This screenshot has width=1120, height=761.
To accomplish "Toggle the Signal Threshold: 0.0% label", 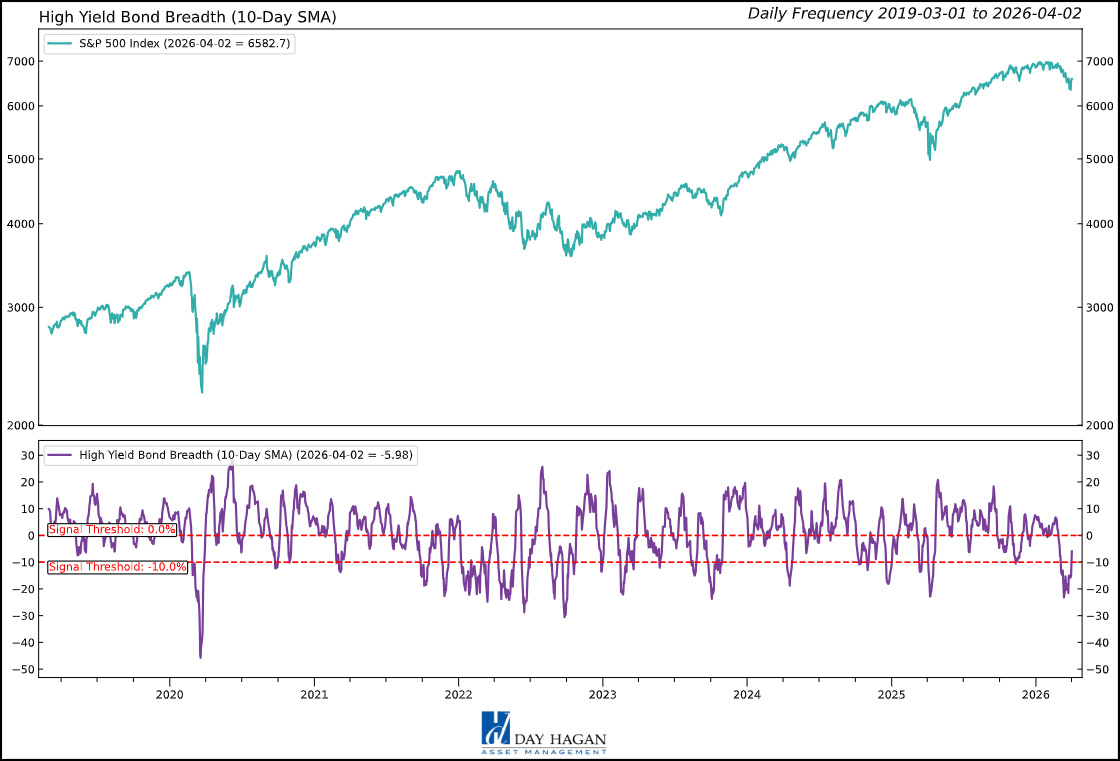I will [110, 529].
